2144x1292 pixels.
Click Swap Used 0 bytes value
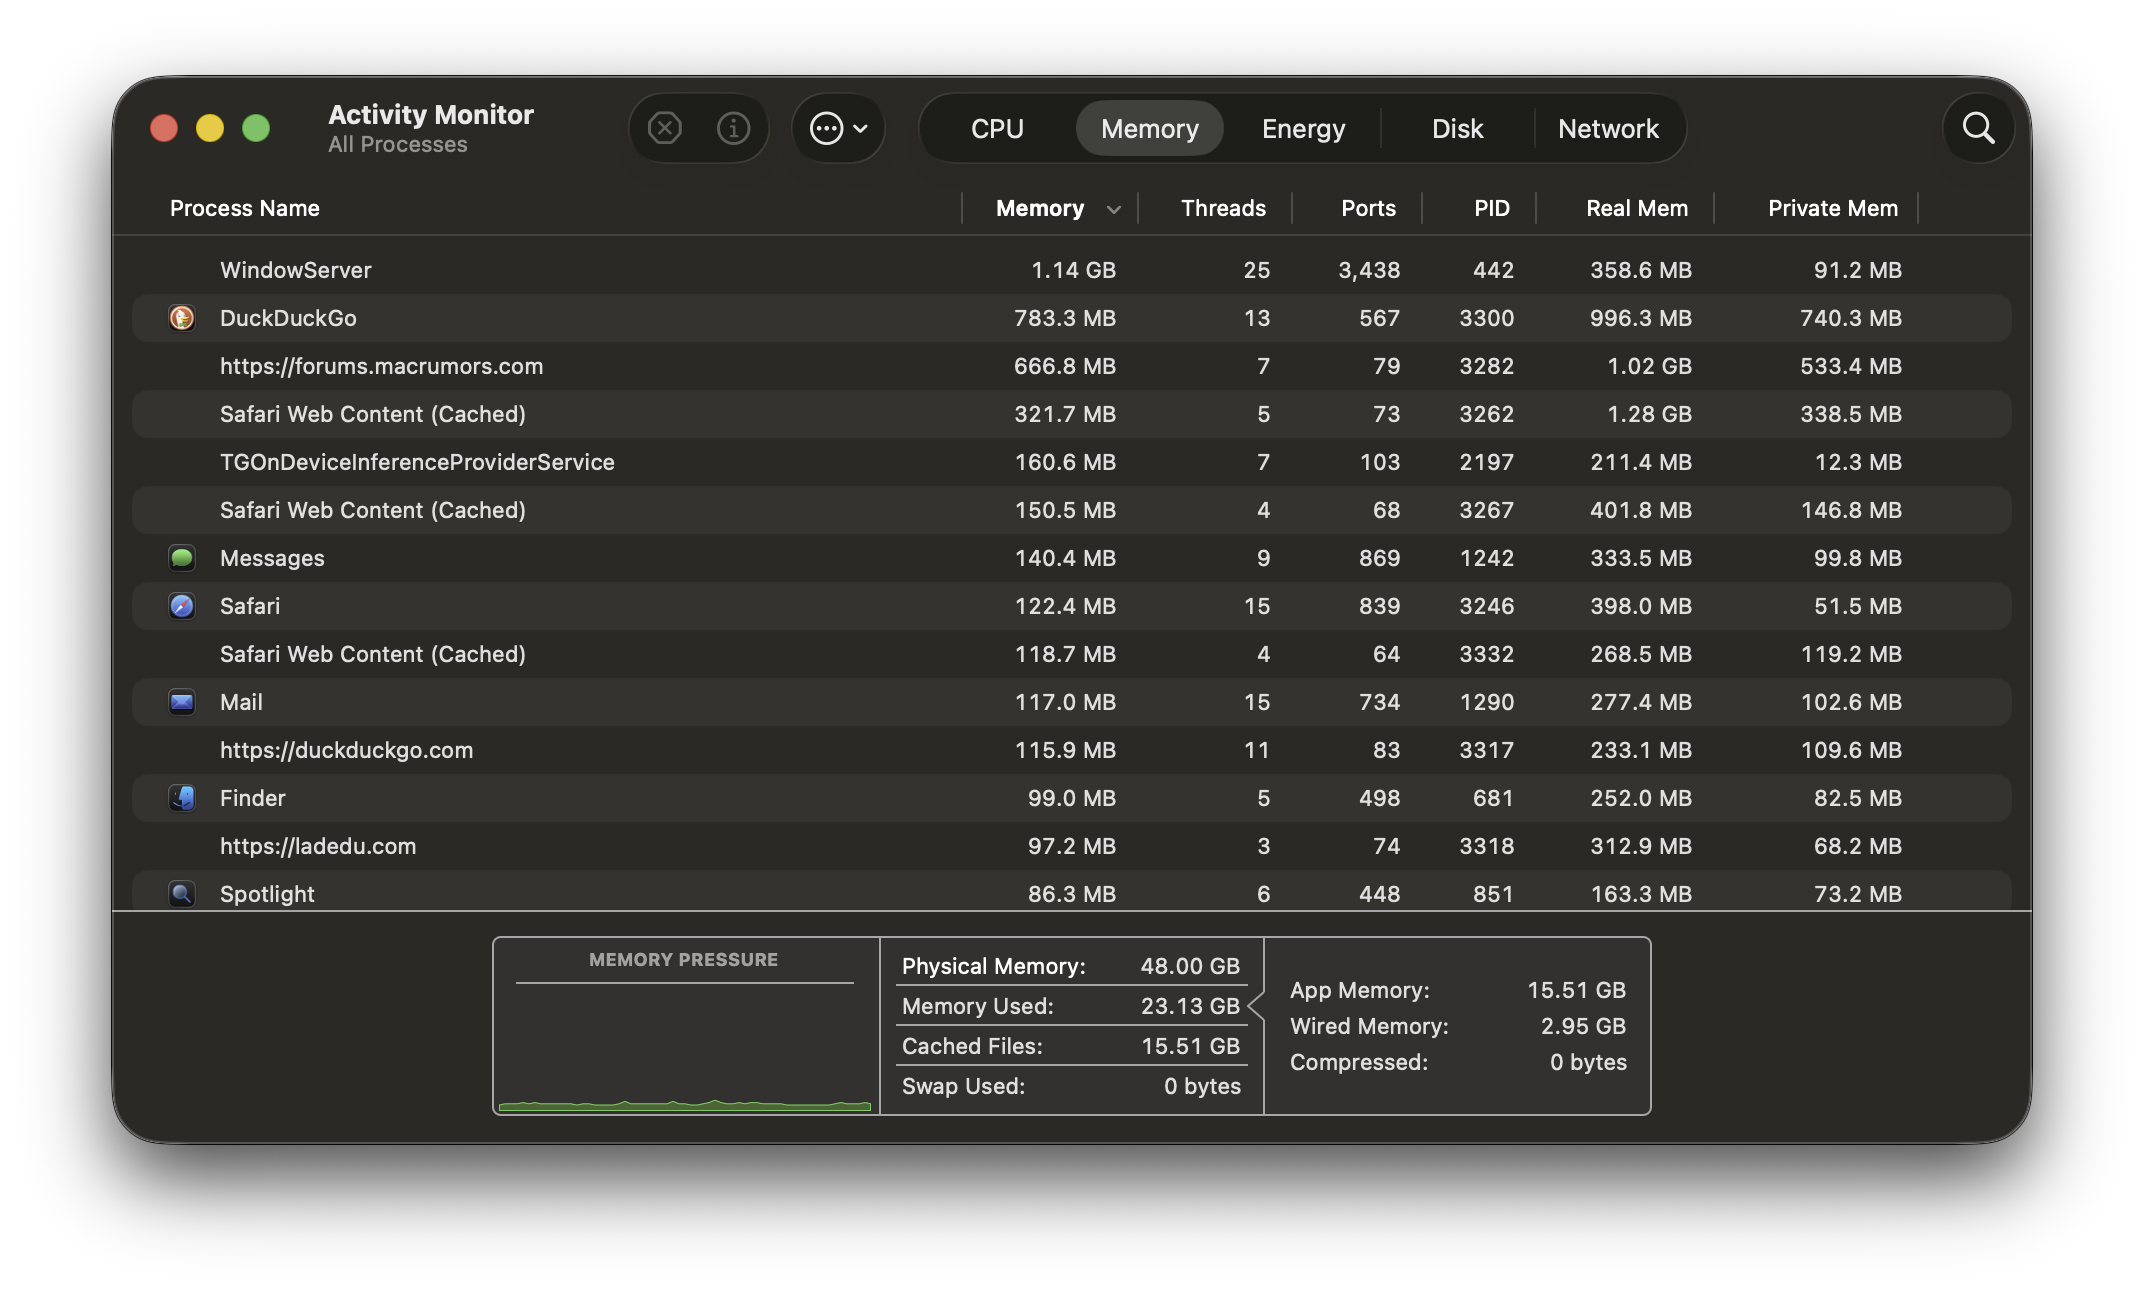(x=1202, y=1086)
